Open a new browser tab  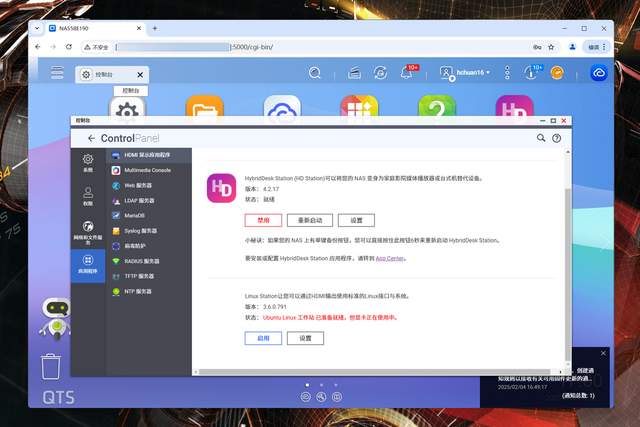[155, 28]
